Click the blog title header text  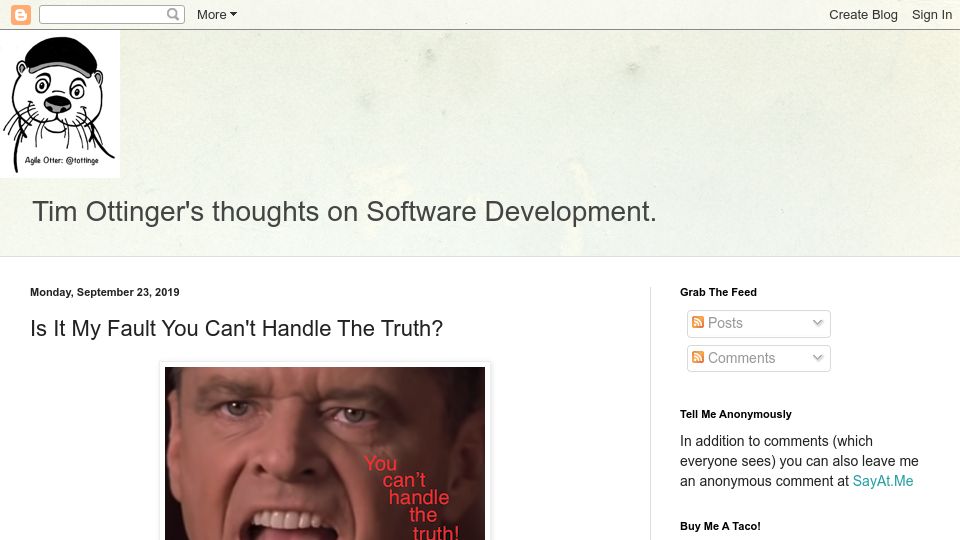[x=344, y=212]
